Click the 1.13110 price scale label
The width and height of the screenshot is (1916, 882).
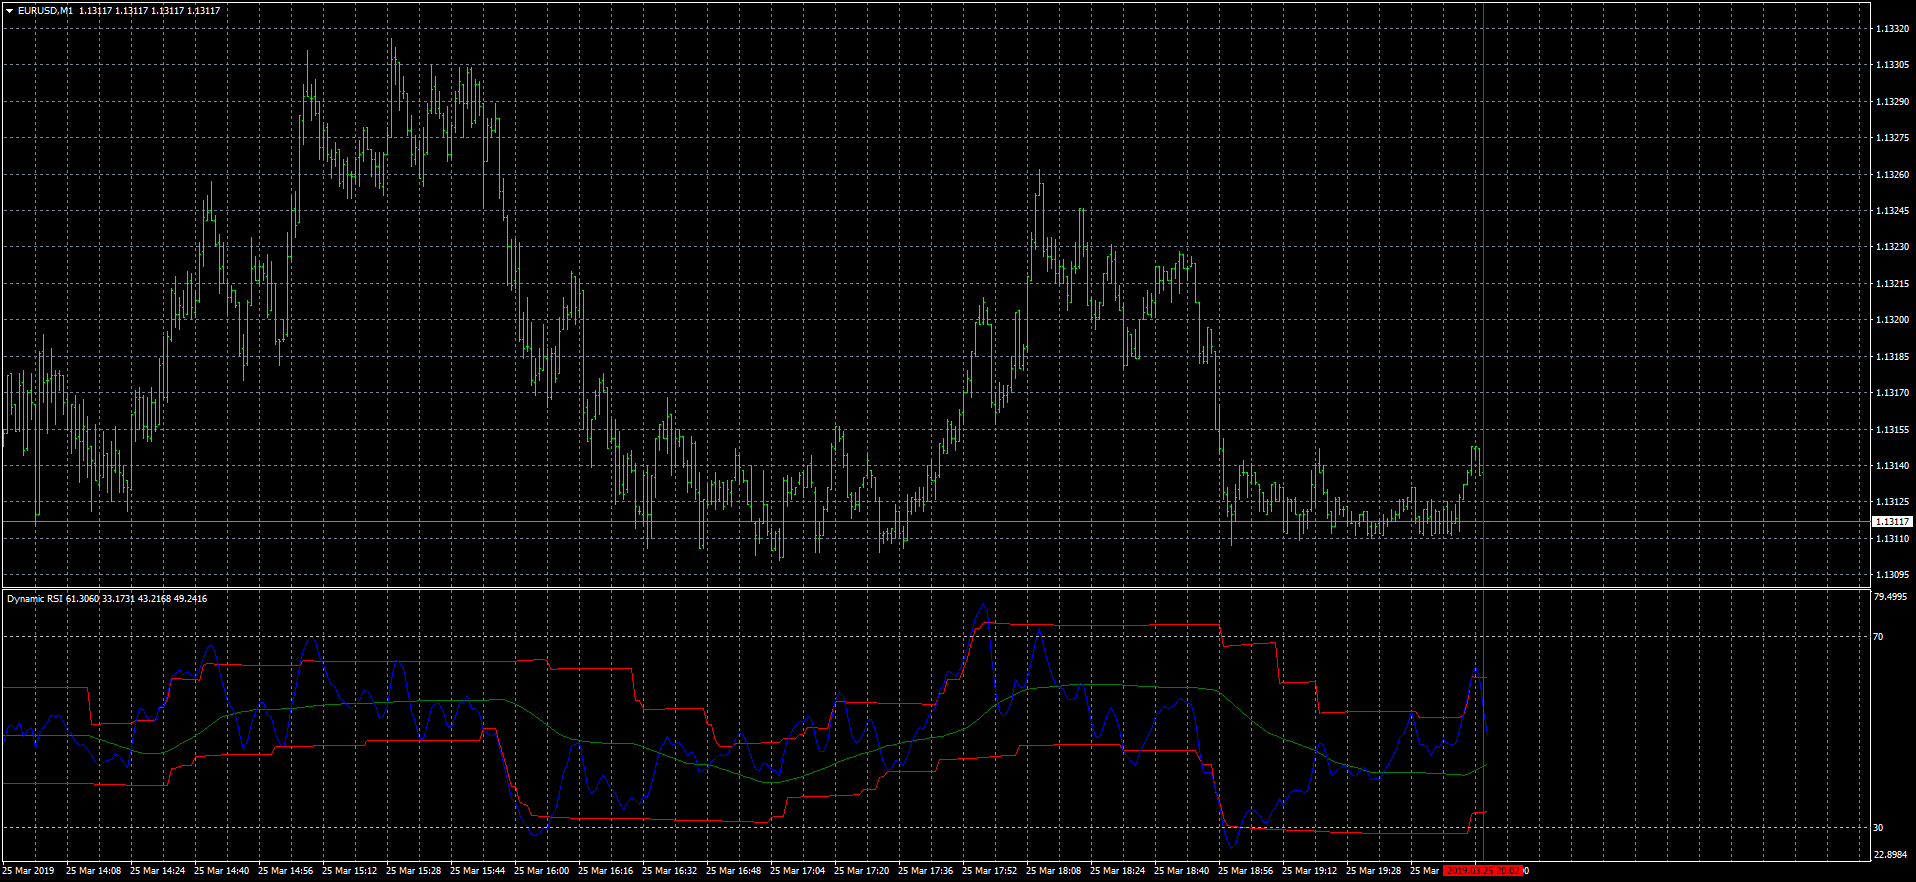(1892, 539)
